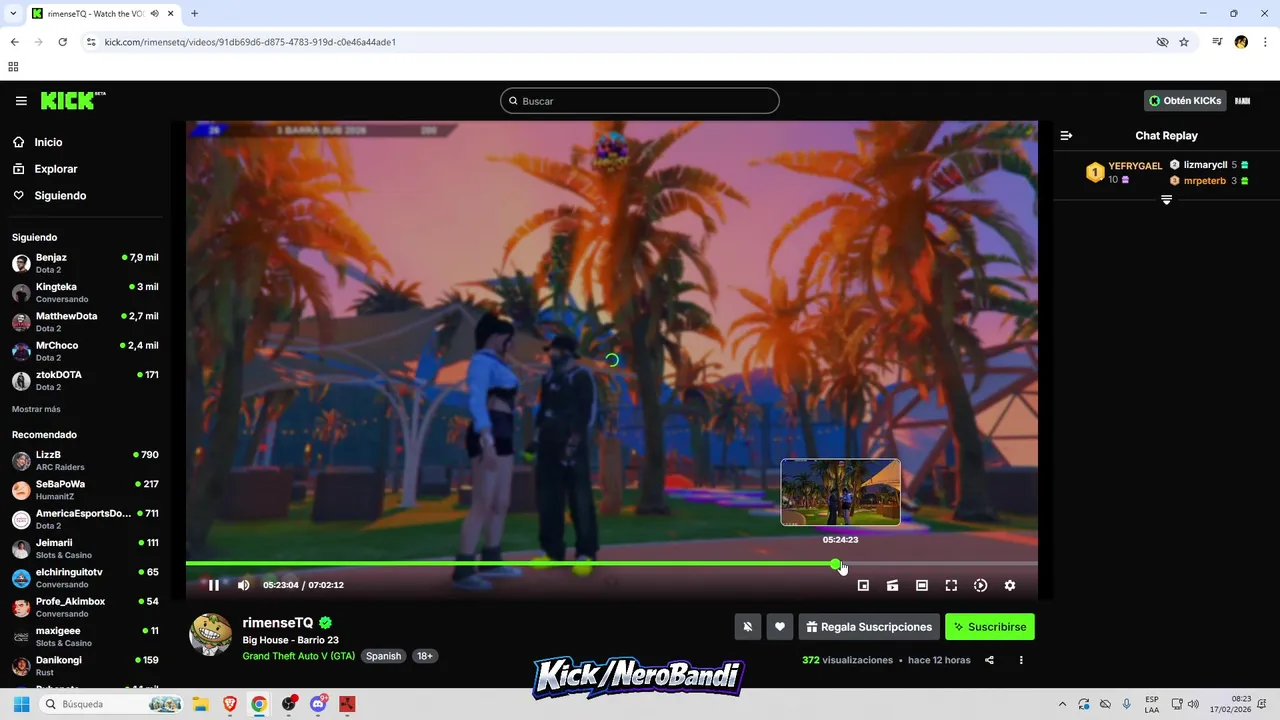Open ztokDOTA channel in sidebar
Screen dimensions: 1280x720
(x=84, y=381)
